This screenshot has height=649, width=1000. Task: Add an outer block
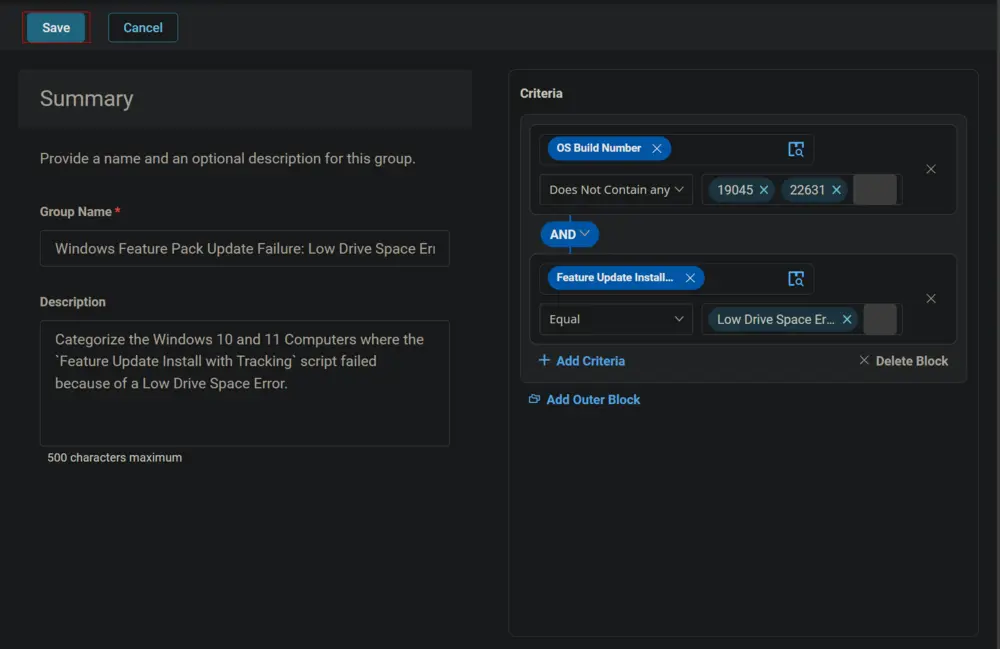pos(584,400)
